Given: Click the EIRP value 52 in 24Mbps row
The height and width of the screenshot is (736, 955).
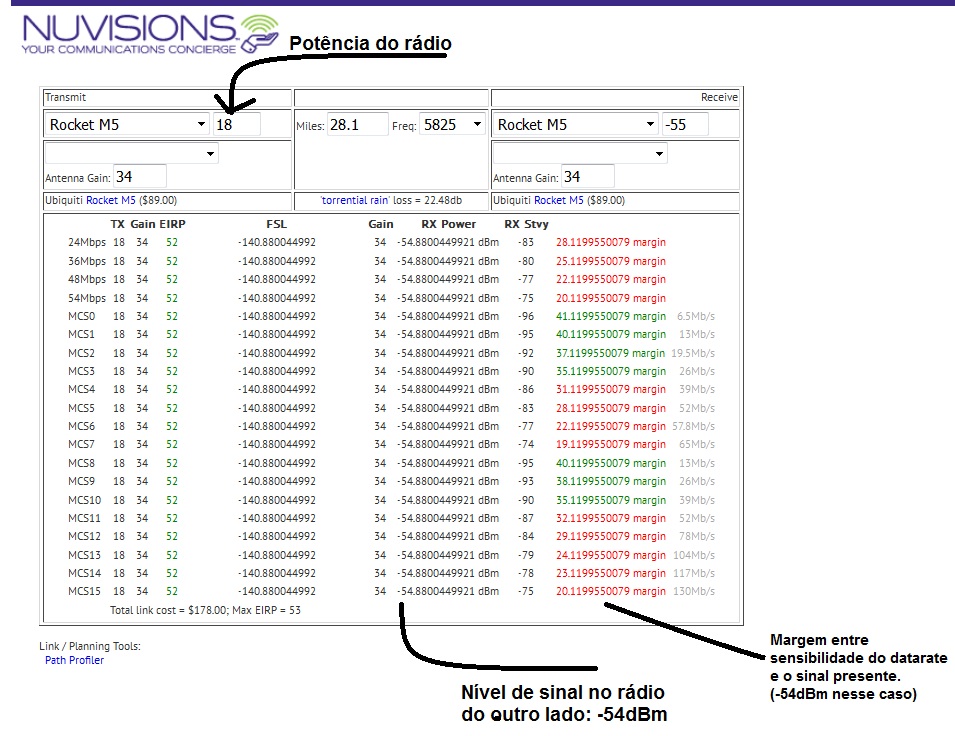Looking at the screenshot, I should click(x=172, y=242).
